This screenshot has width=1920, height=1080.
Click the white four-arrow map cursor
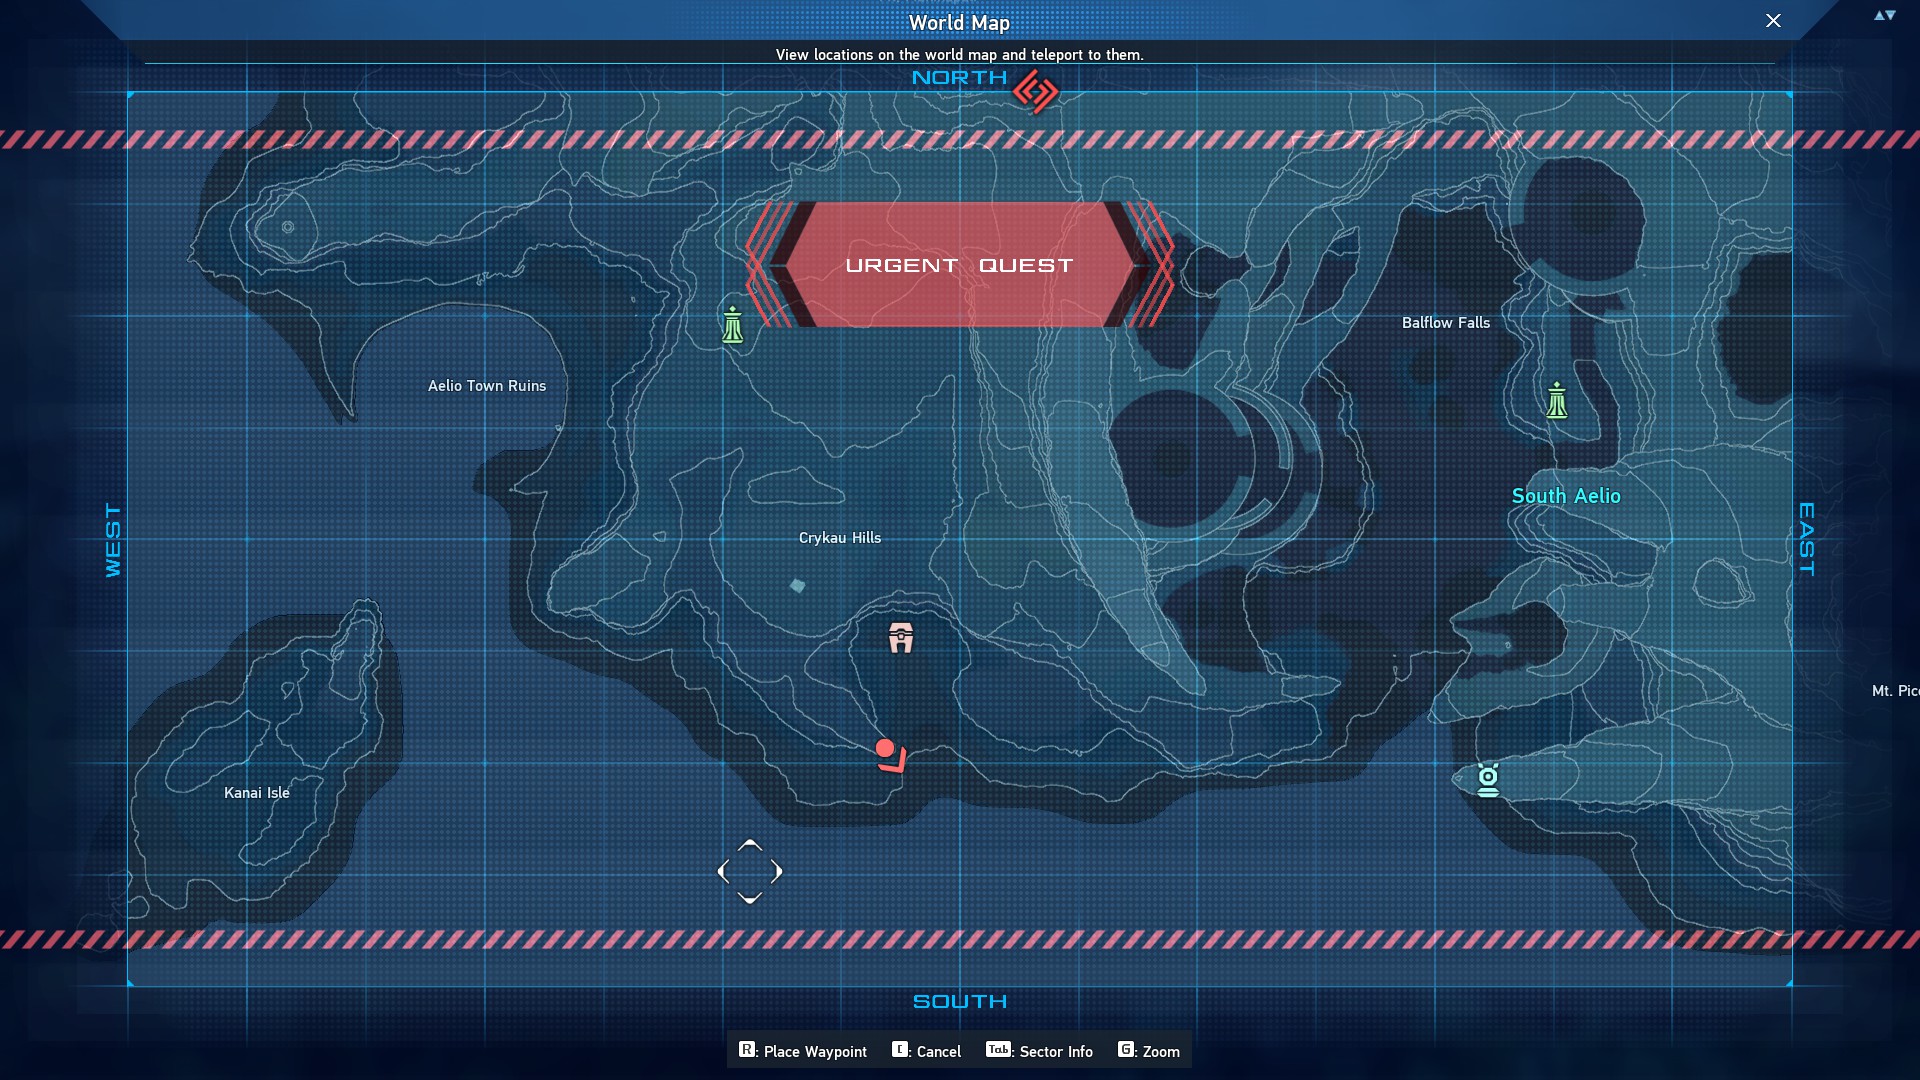tap(750, 872)
